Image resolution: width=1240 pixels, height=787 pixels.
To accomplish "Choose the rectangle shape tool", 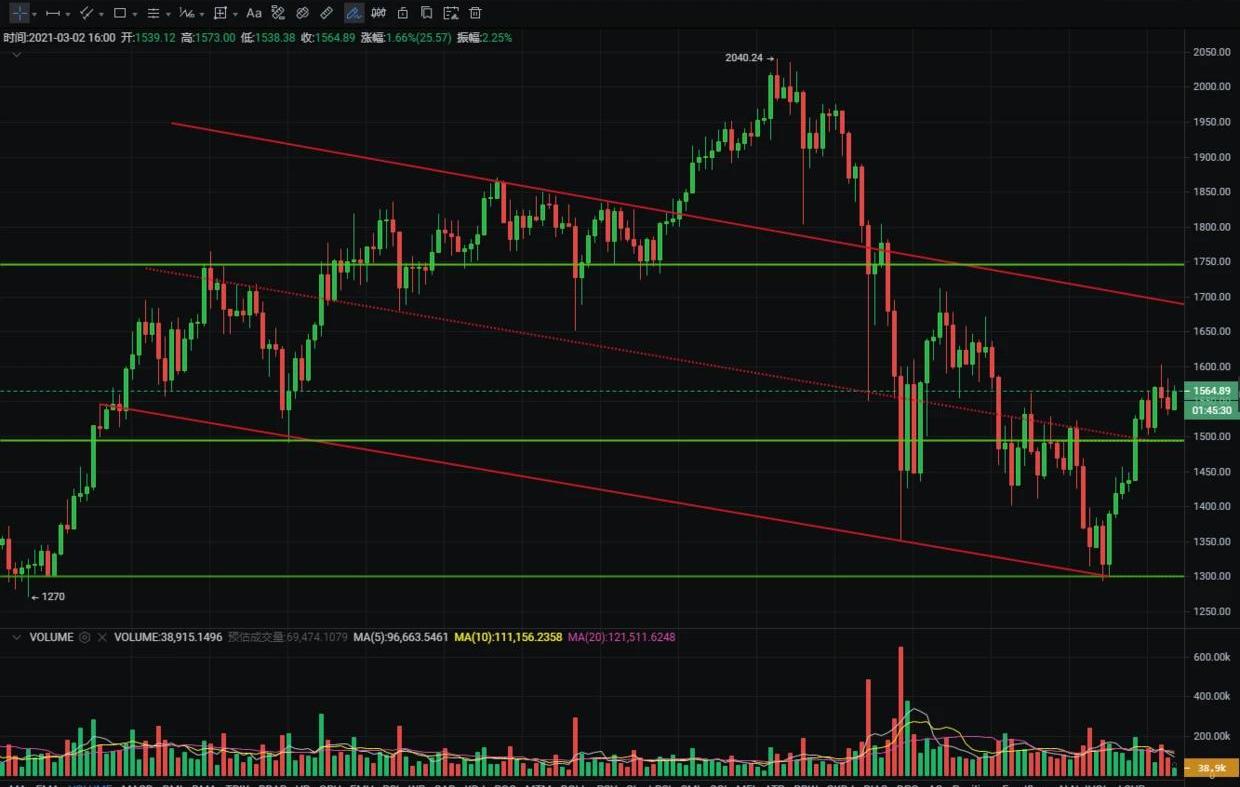I will tap(120, 13).
